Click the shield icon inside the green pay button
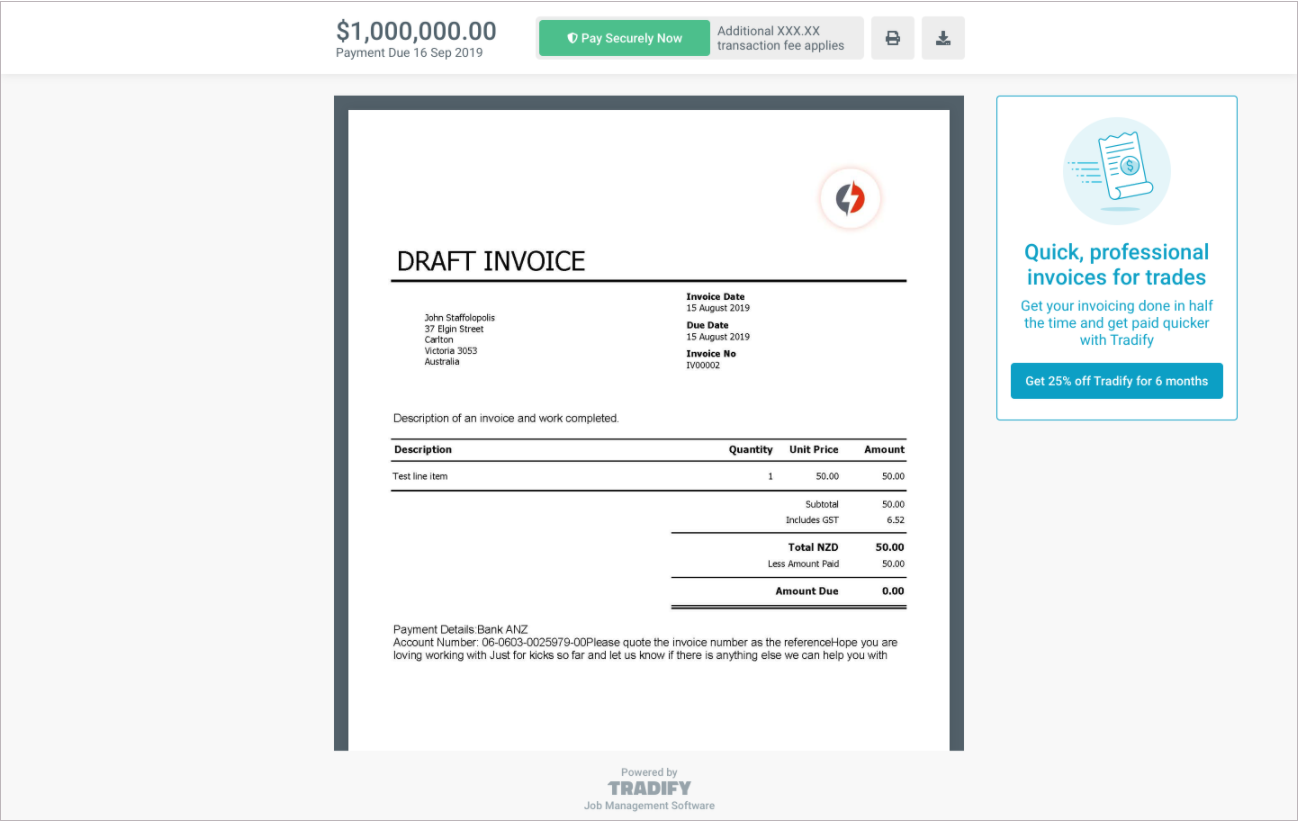Image resolution: width=1299 pixels, height=821 pixels. pos(571,37)
